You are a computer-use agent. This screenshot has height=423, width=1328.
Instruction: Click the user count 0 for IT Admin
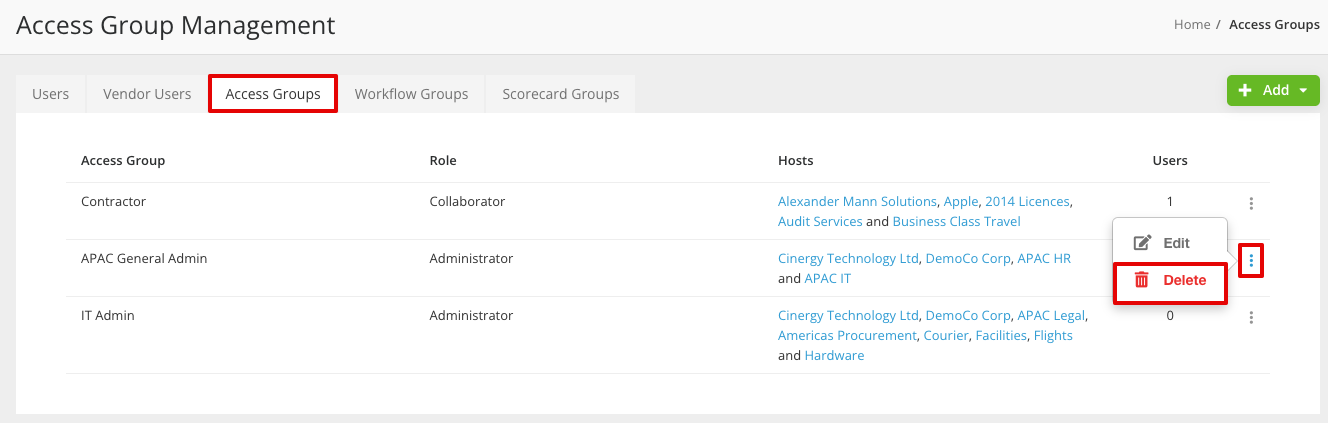[1170, 315]
